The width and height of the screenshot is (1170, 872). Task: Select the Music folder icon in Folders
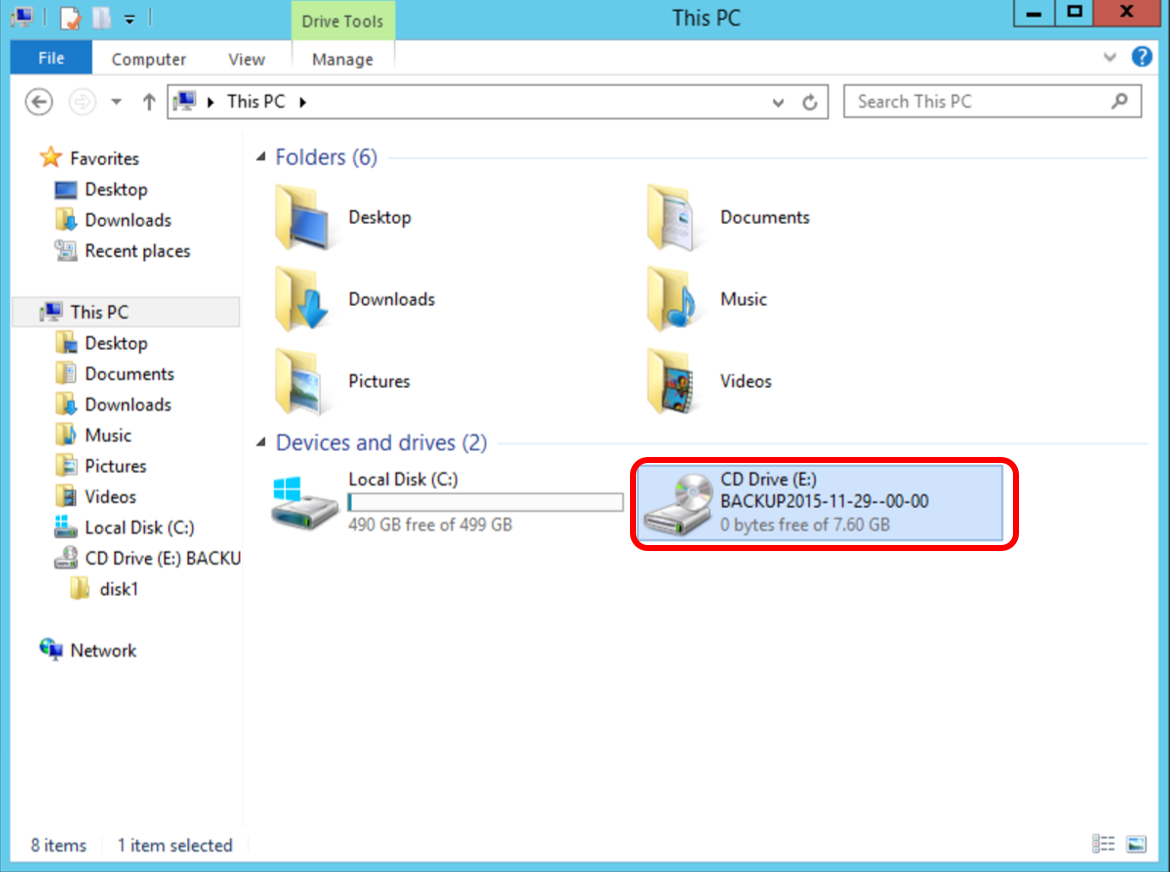673,299
